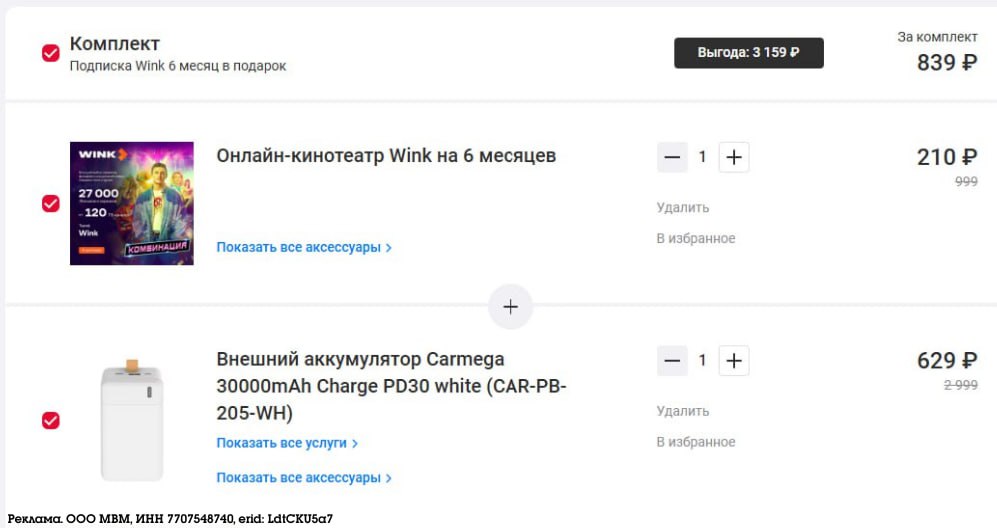
Task: Click Удалить for the Carmega power bank
Action: [682, 411]
